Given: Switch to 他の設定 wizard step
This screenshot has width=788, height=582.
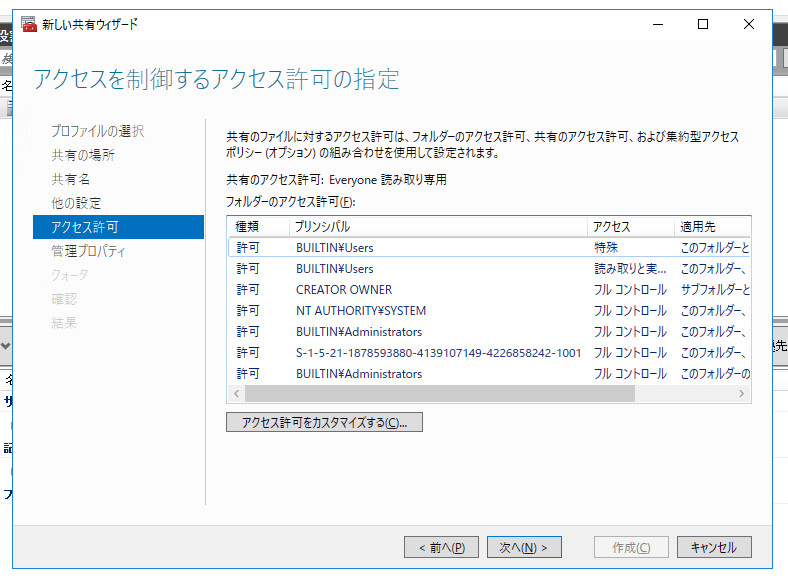Looking at the screenshot, I should point(76,203).
